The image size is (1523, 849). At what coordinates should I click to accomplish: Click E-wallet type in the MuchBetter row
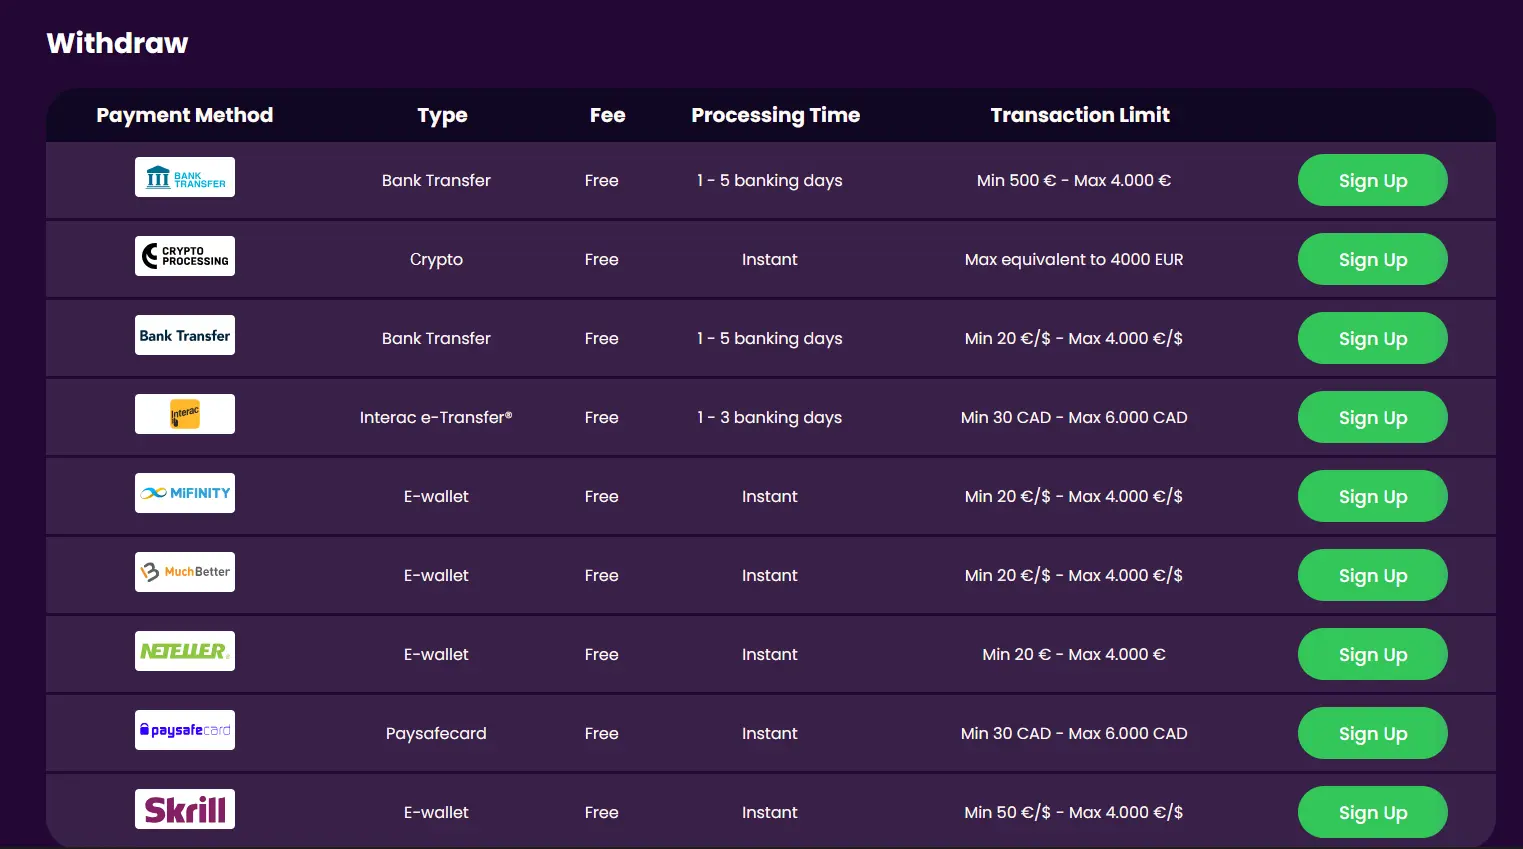point(436,575)
